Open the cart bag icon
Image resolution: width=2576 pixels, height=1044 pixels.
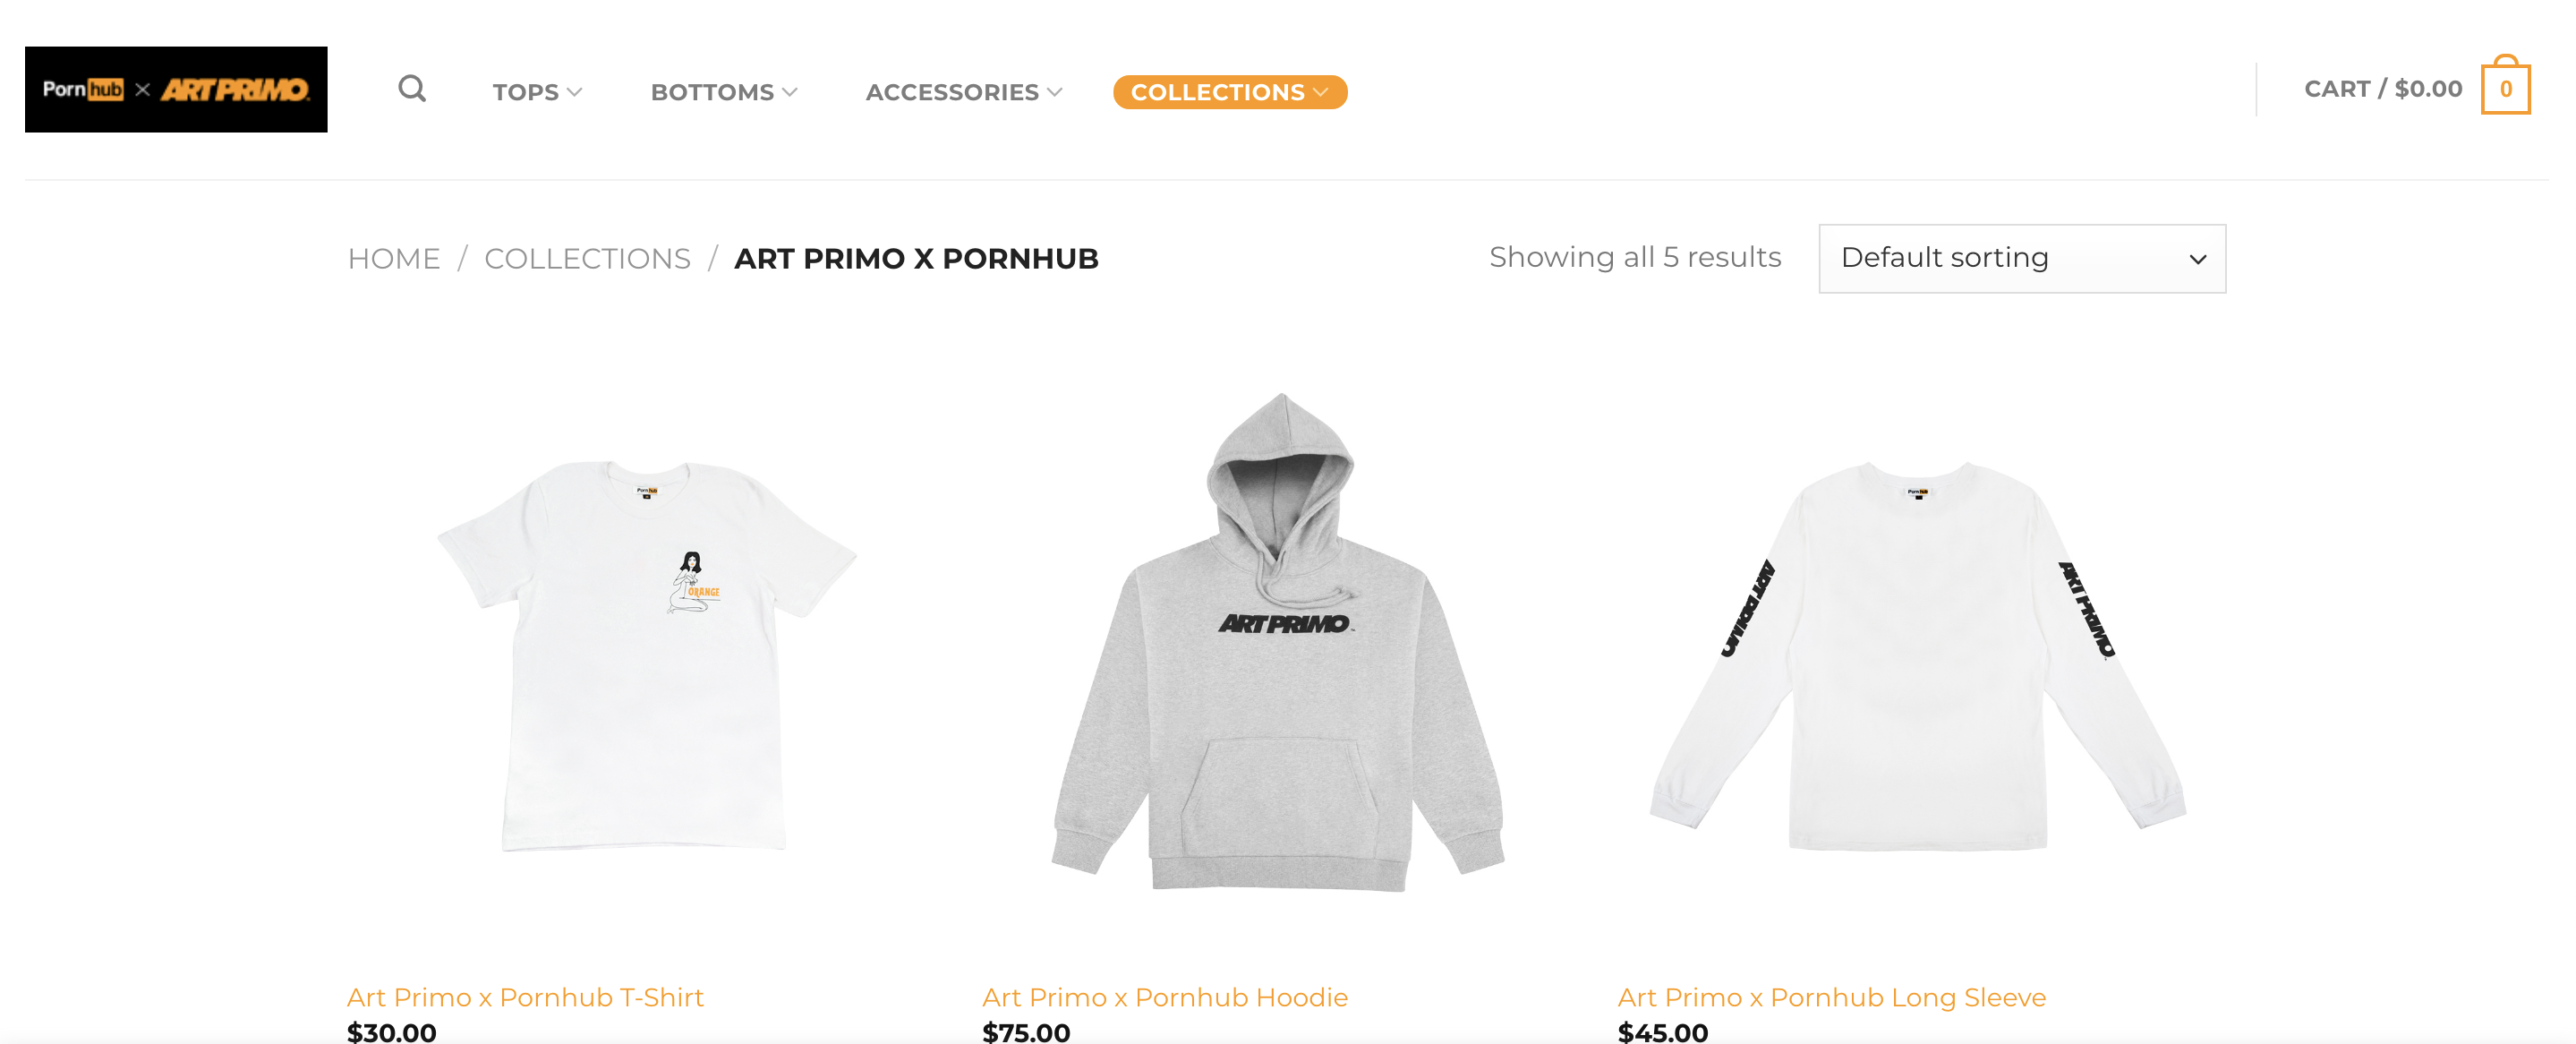click(2505, 85)
